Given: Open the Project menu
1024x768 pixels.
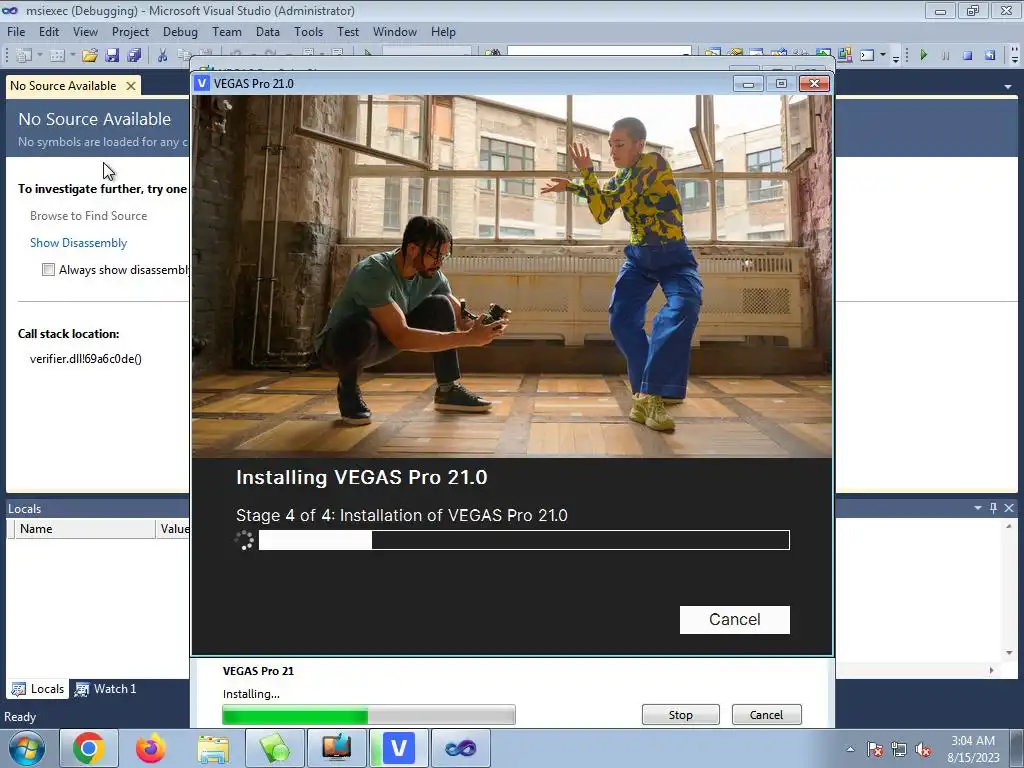Looking at the screenshot, I should pos(130,31).
